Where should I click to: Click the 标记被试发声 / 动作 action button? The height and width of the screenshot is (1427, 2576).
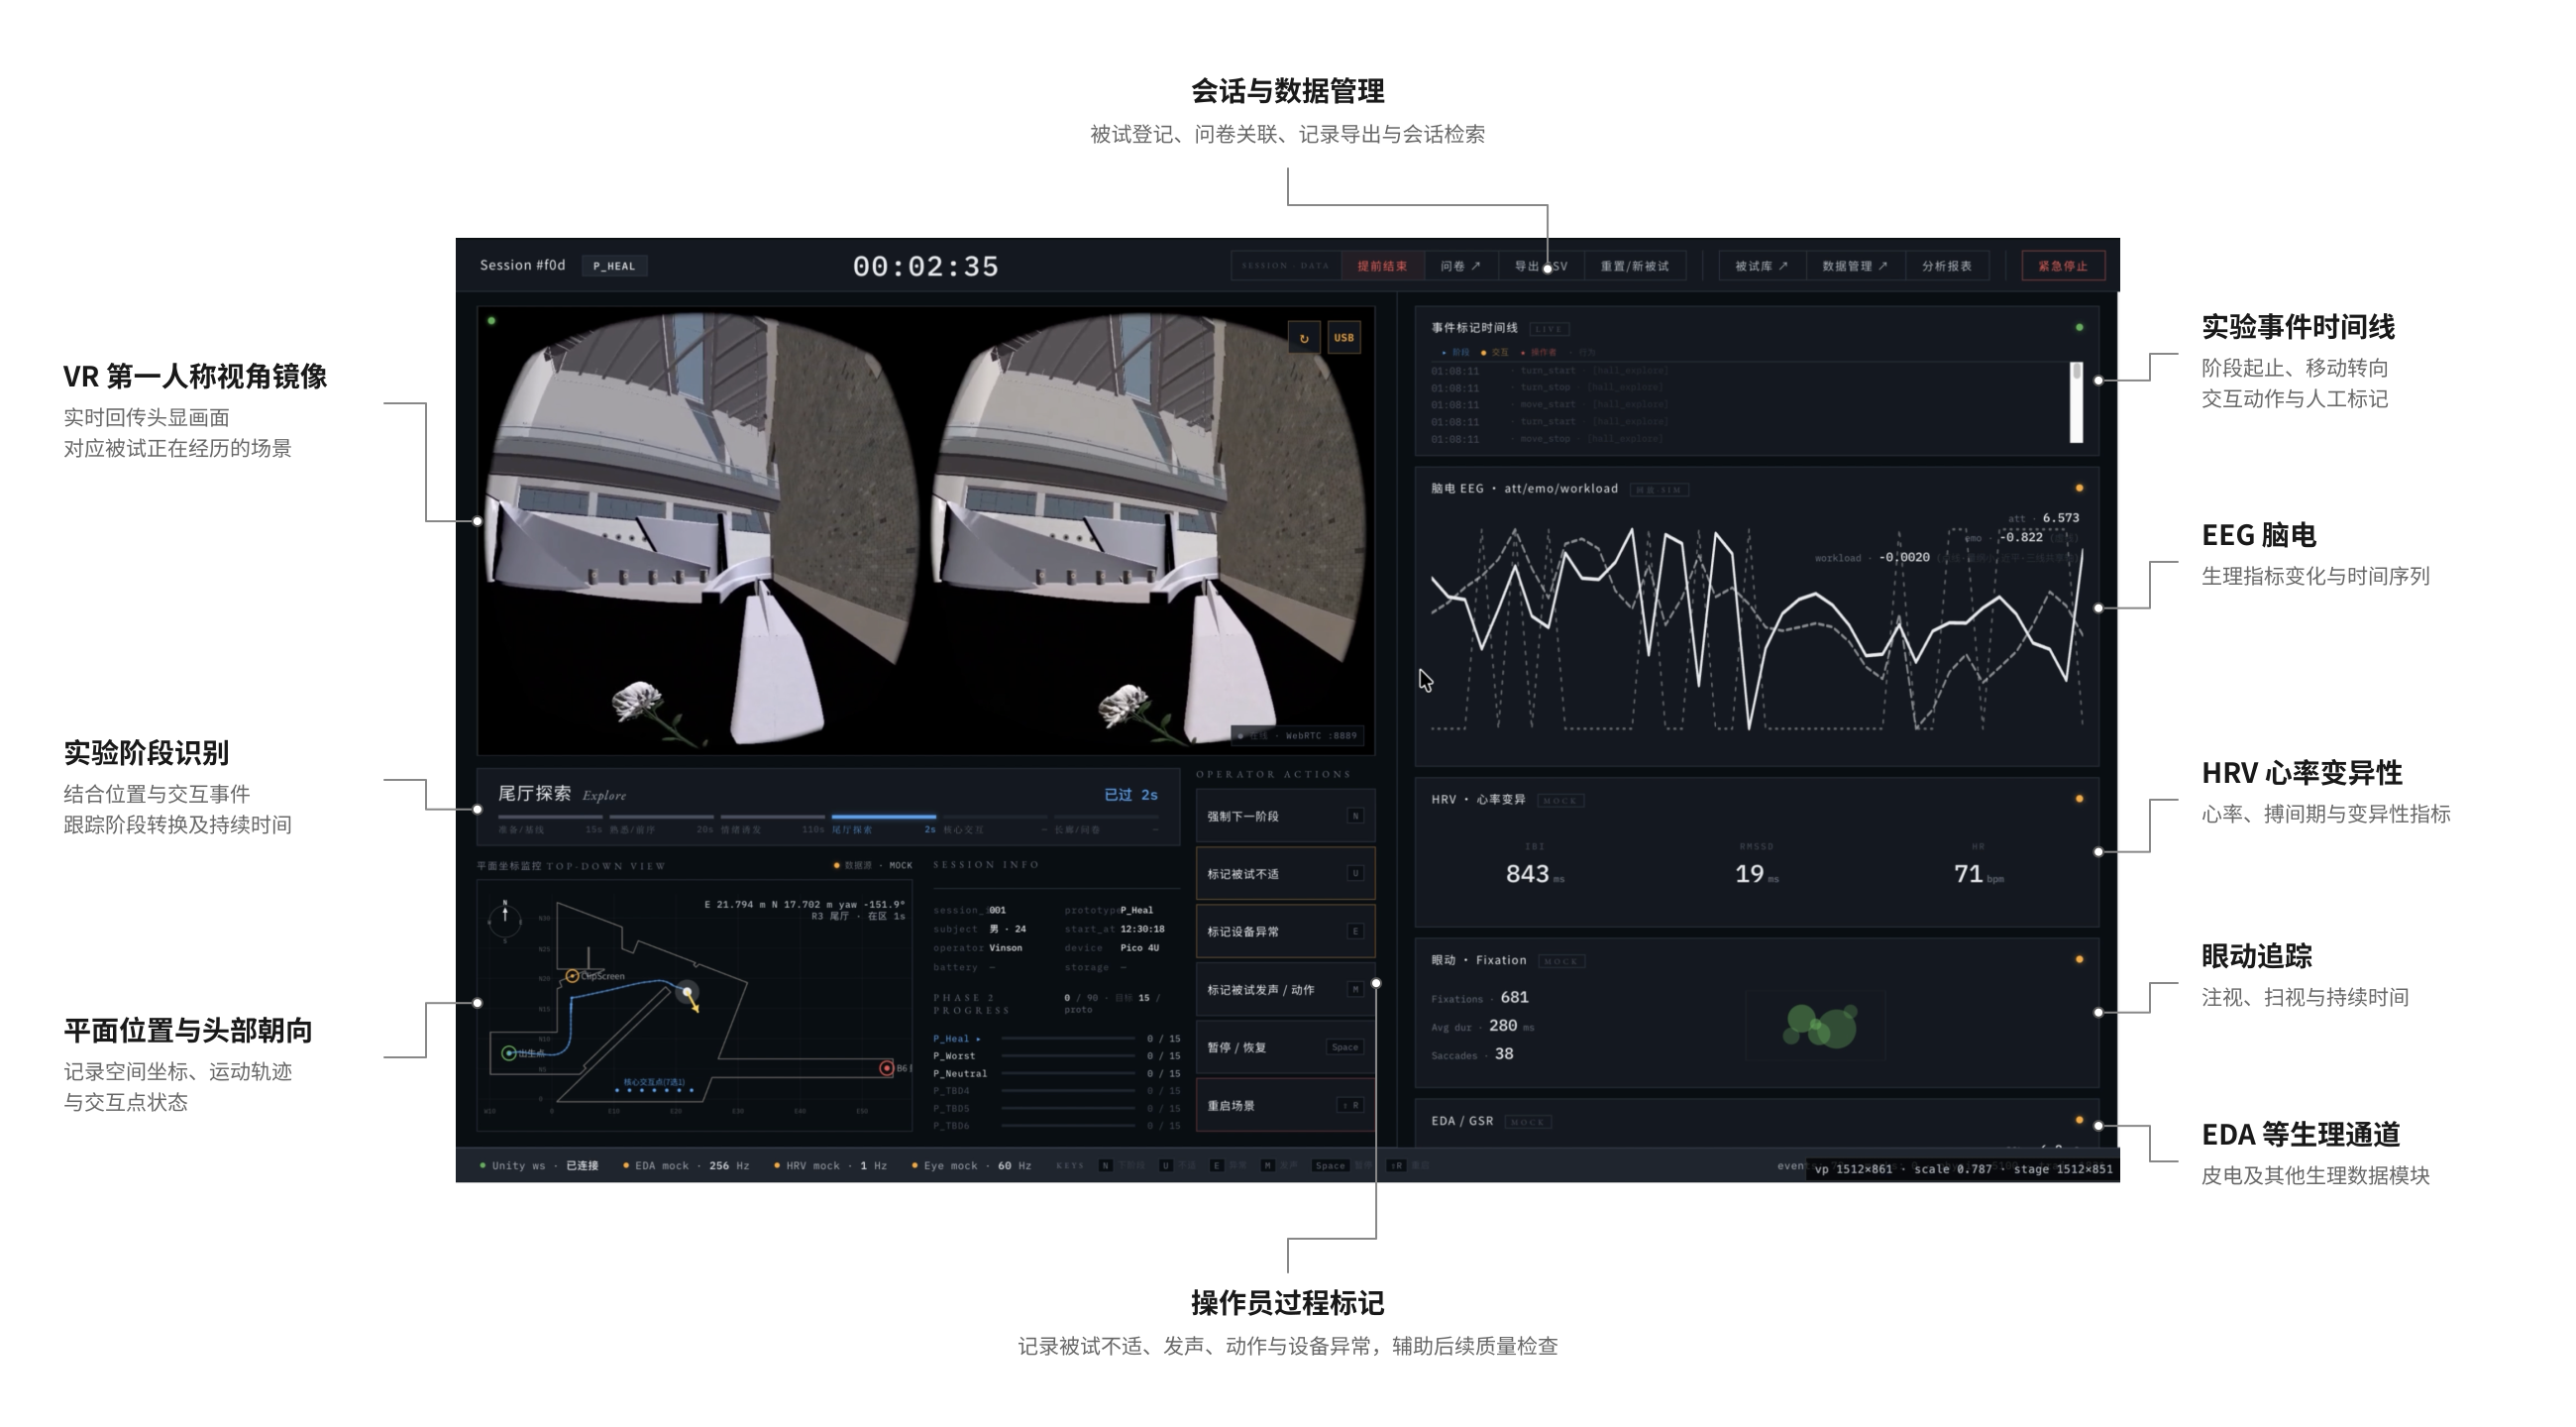click(x=1285, y=989)
